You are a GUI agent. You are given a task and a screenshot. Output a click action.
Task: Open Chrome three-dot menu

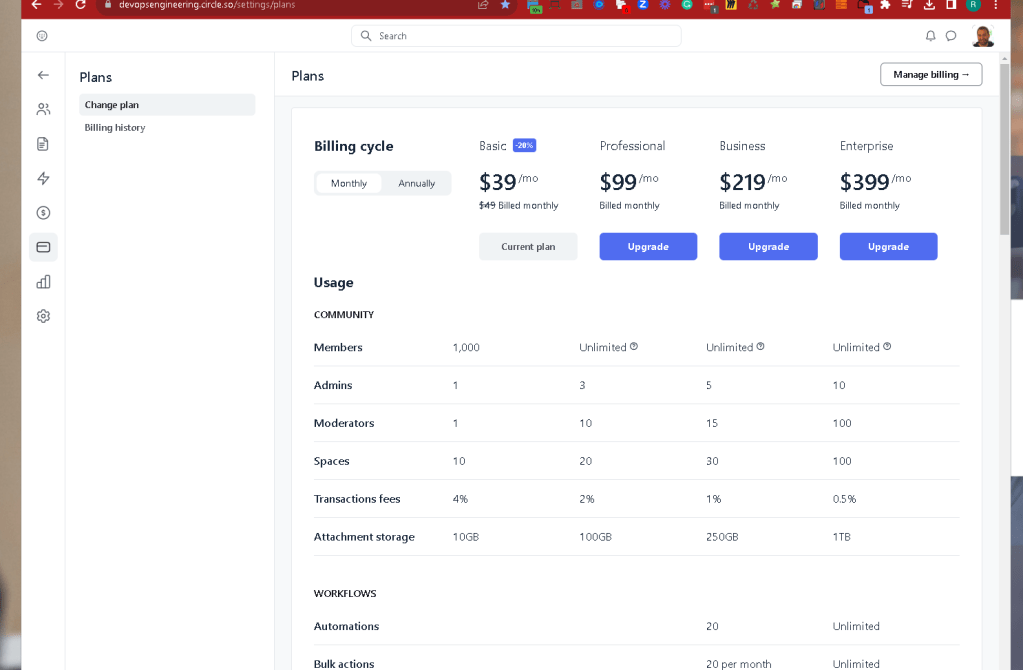[x=996, y=5]
